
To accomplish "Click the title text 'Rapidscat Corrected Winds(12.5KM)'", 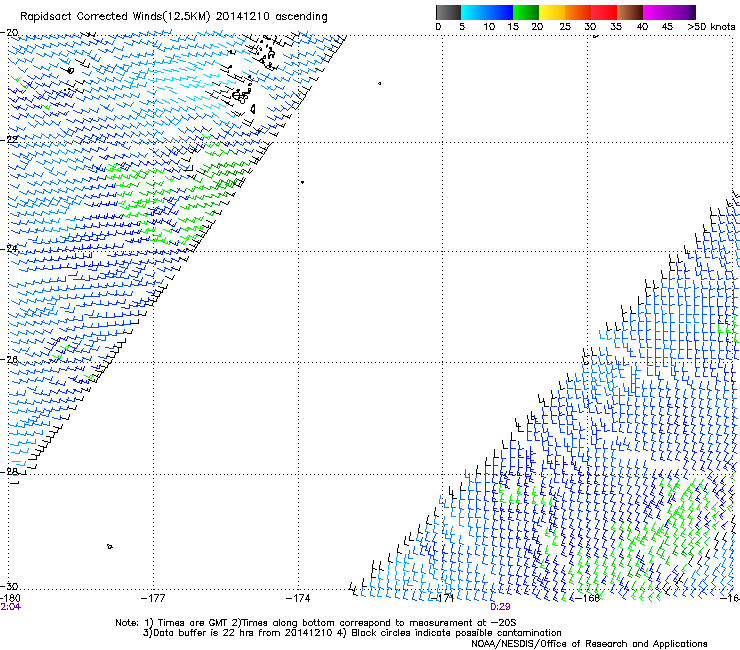I will [x=115, y=17].
